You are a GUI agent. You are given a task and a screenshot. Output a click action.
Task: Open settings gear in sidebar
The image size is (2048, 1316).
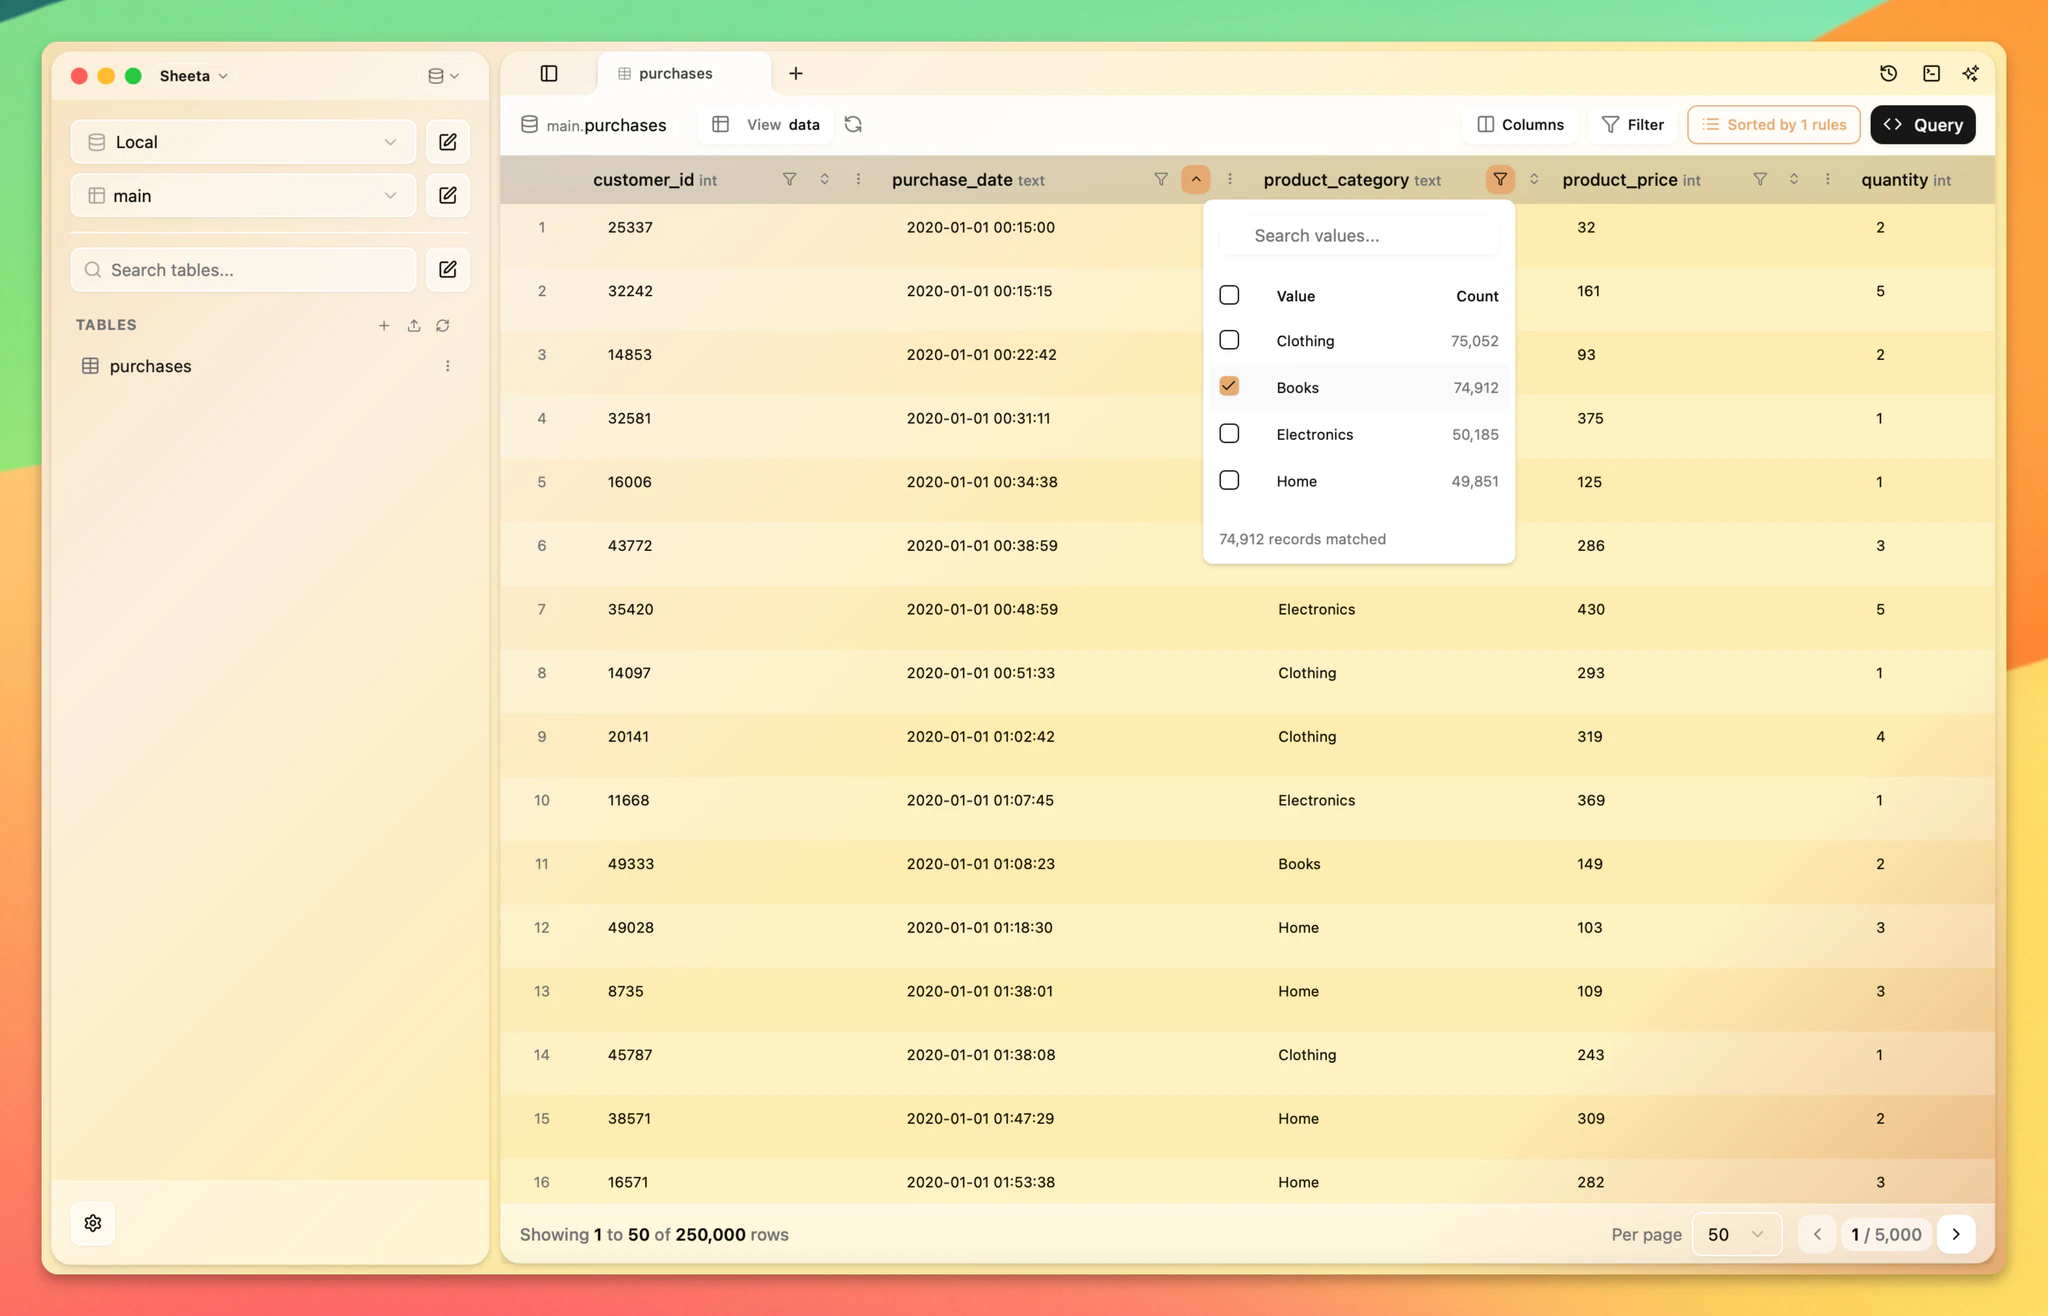pyautogui.click(x=93, y=1223)
